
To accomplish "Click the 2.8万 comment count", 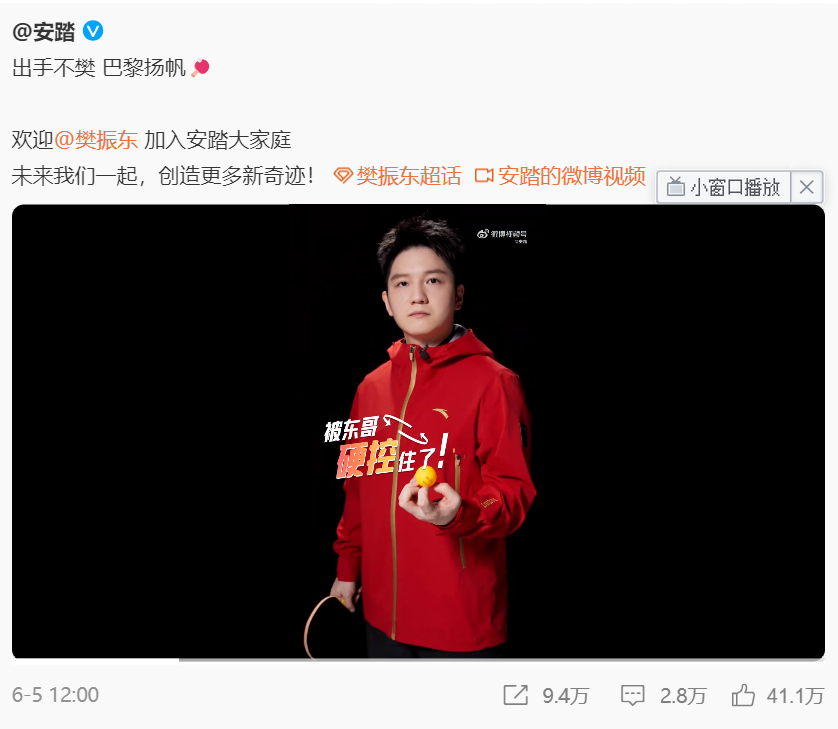I will tap(683, 696).
